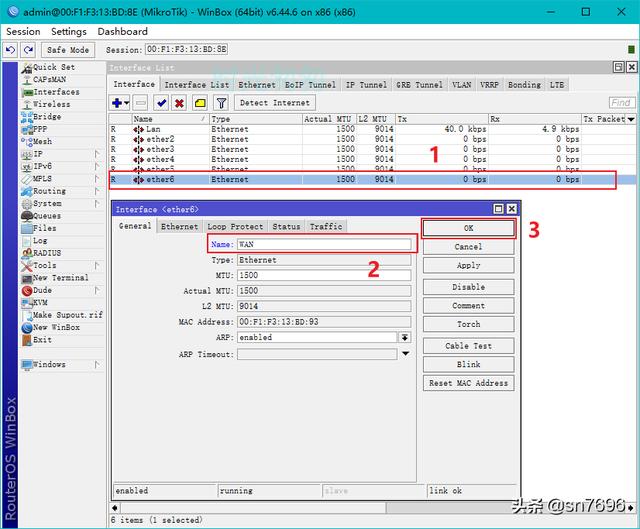Viewport: 640px width, 529px height.
Task: Switch to the VLAN tab
Action: 461,85
